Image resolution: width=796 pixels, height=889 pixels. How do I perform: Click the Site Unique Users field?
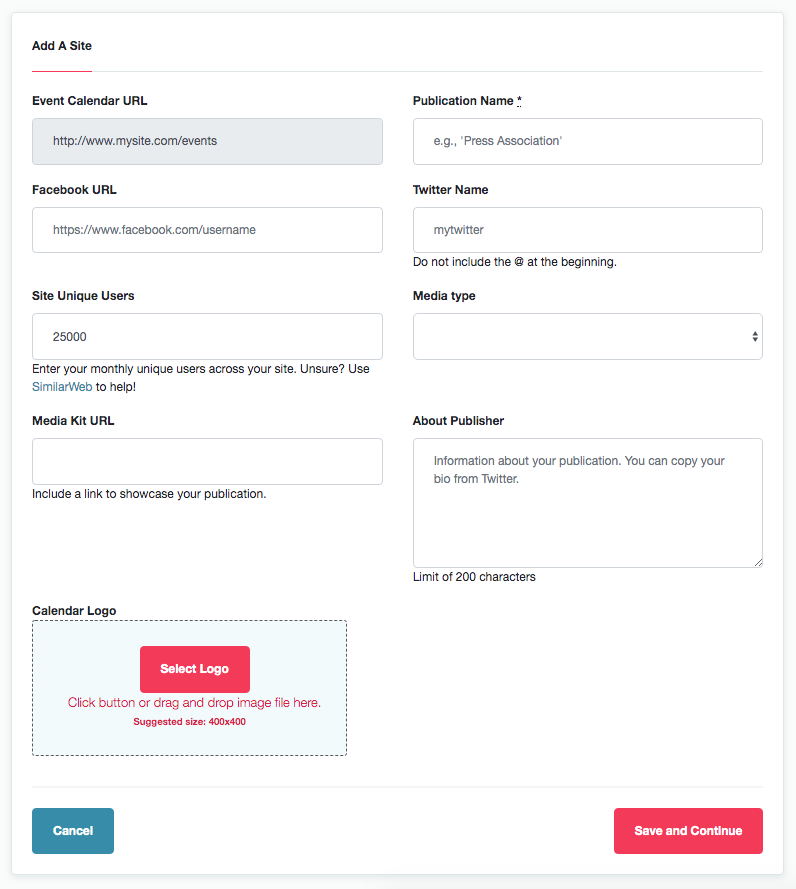[207, 336]
